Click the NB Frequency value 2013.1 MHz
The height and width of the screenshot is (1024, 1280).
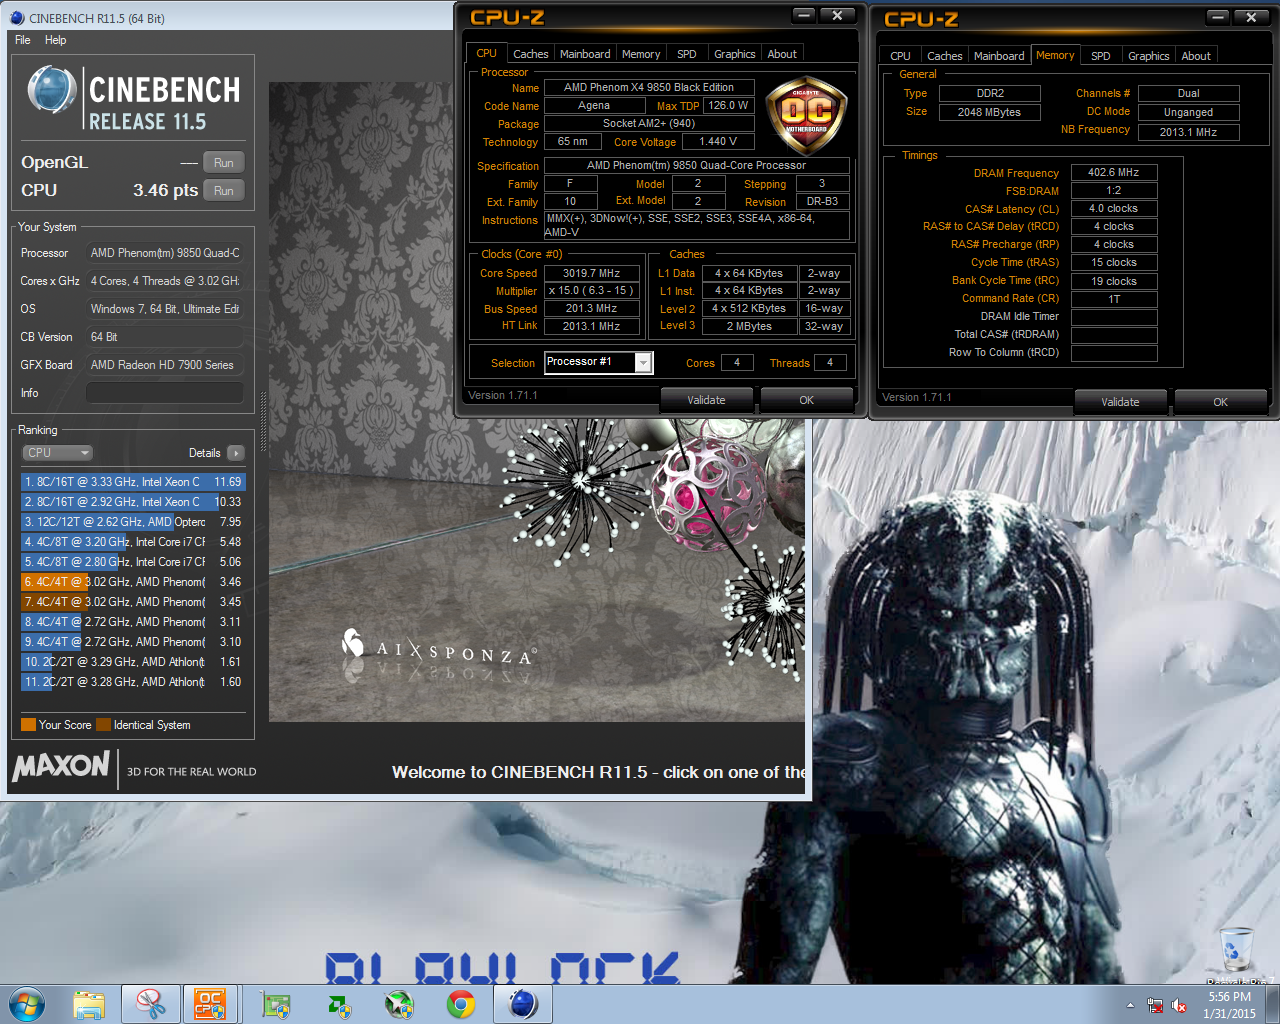1188,132
